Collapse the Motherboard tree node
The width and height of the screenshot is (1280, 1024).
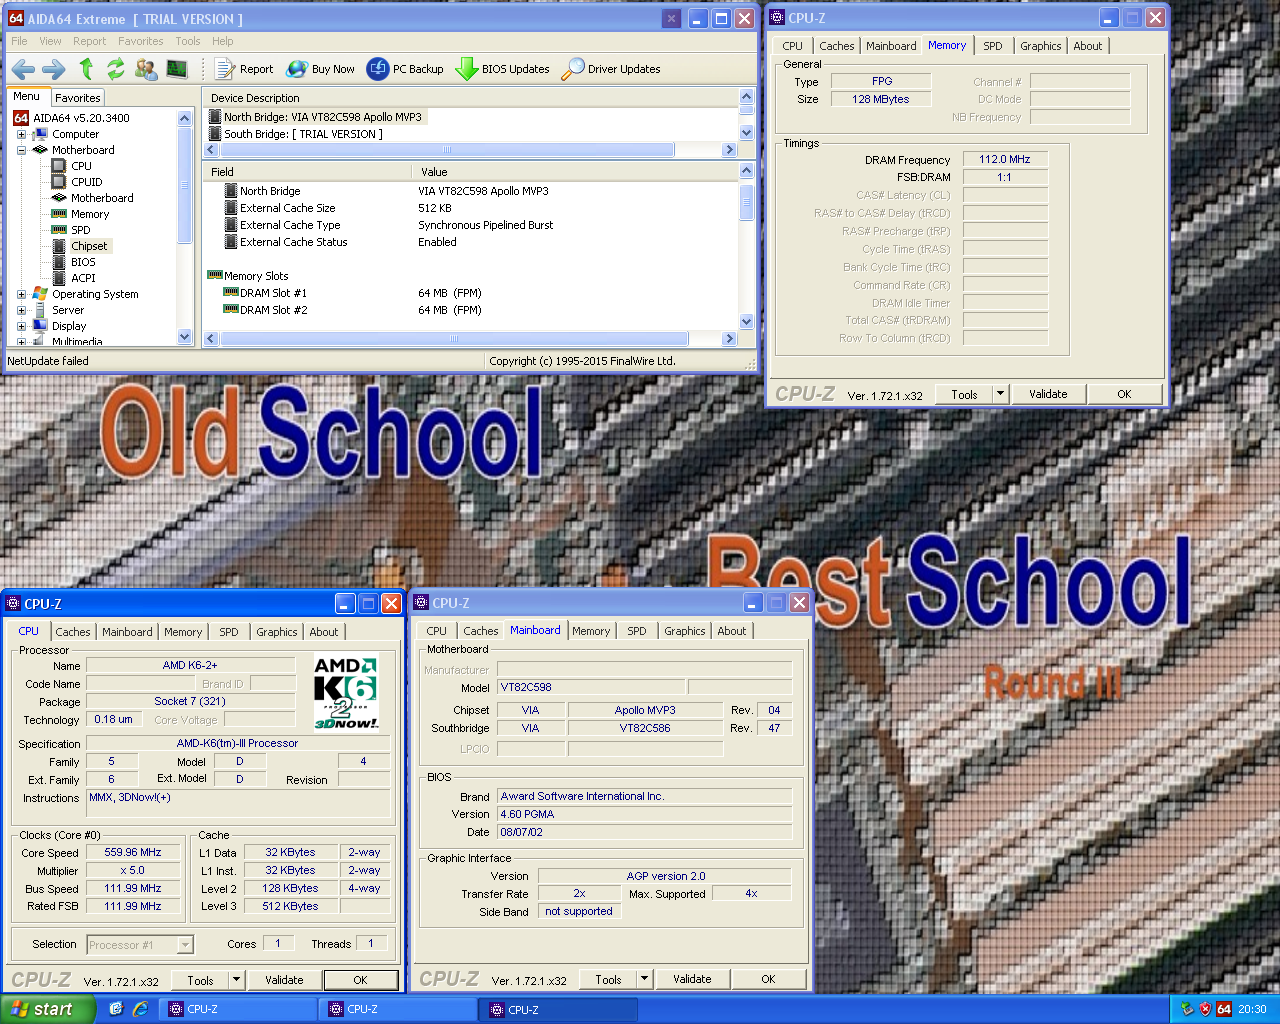21,150
